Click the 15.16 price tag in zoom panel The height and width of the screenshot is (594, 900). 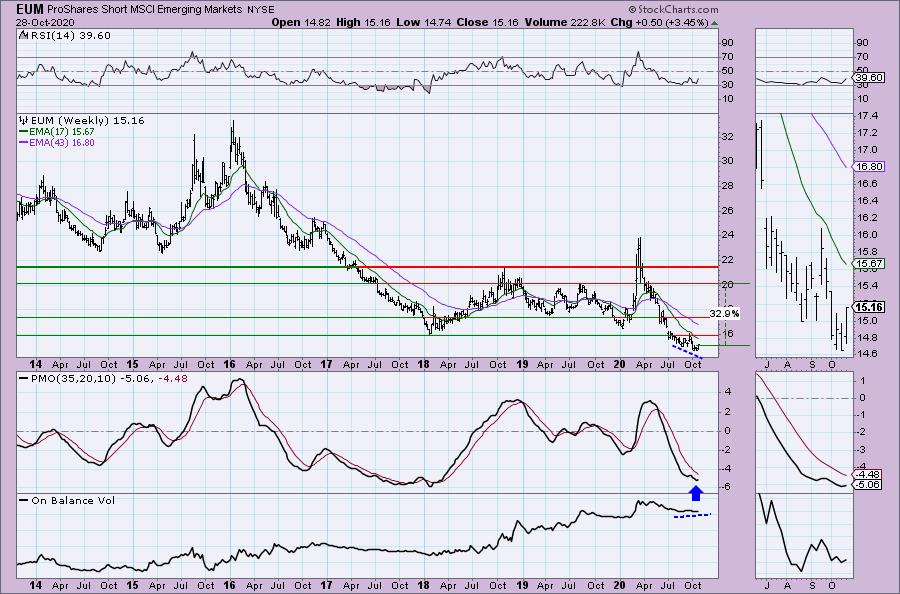[x=868, y=307]
